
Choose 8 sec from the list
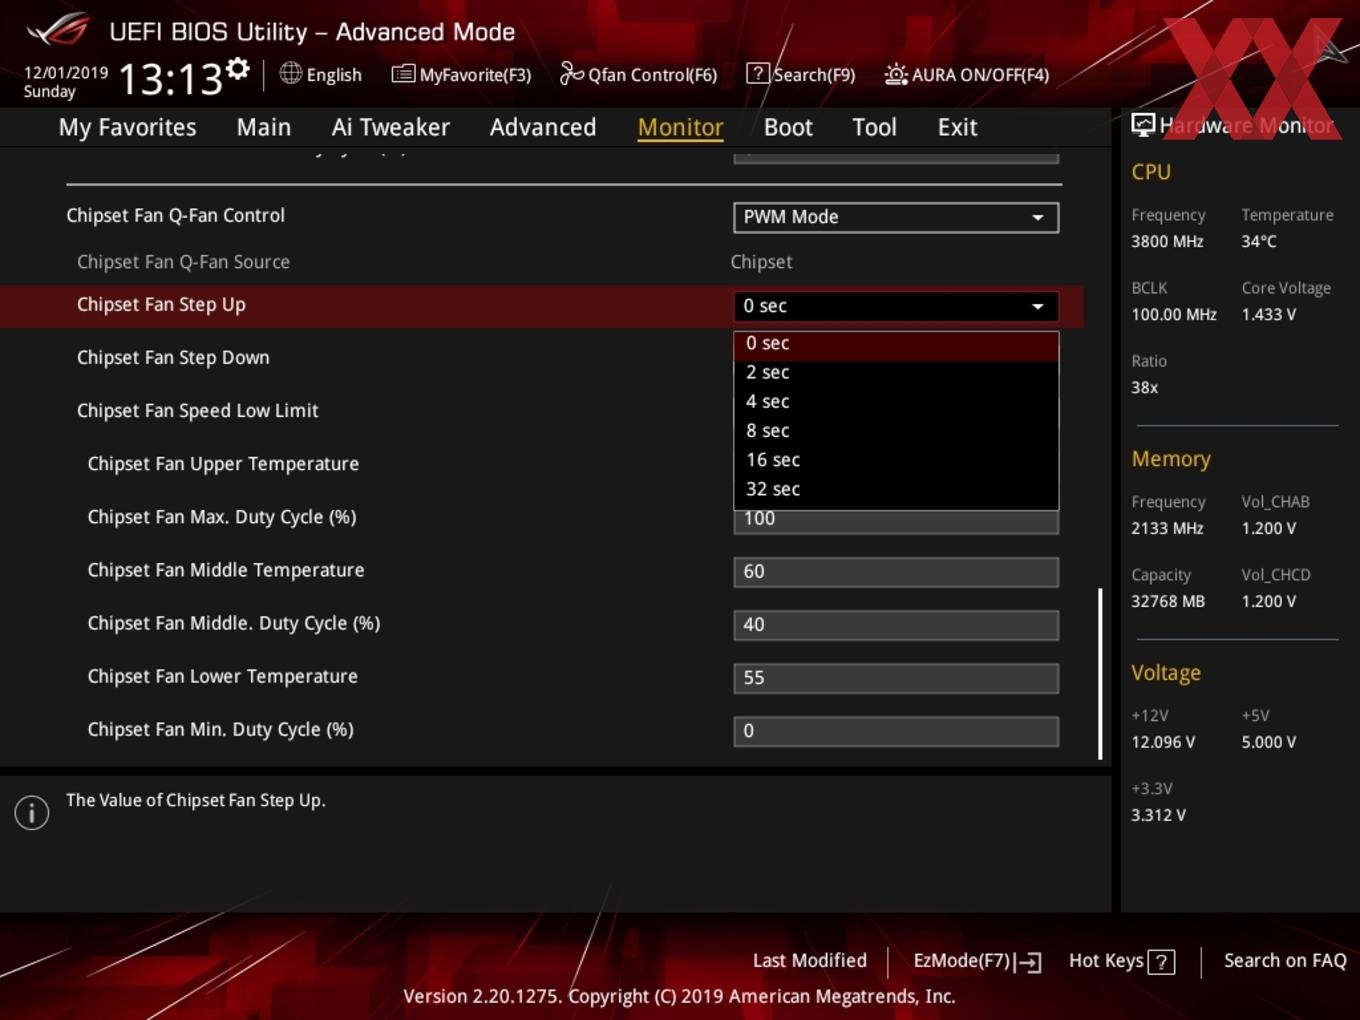pyautogui.click(x=896, y=431)
